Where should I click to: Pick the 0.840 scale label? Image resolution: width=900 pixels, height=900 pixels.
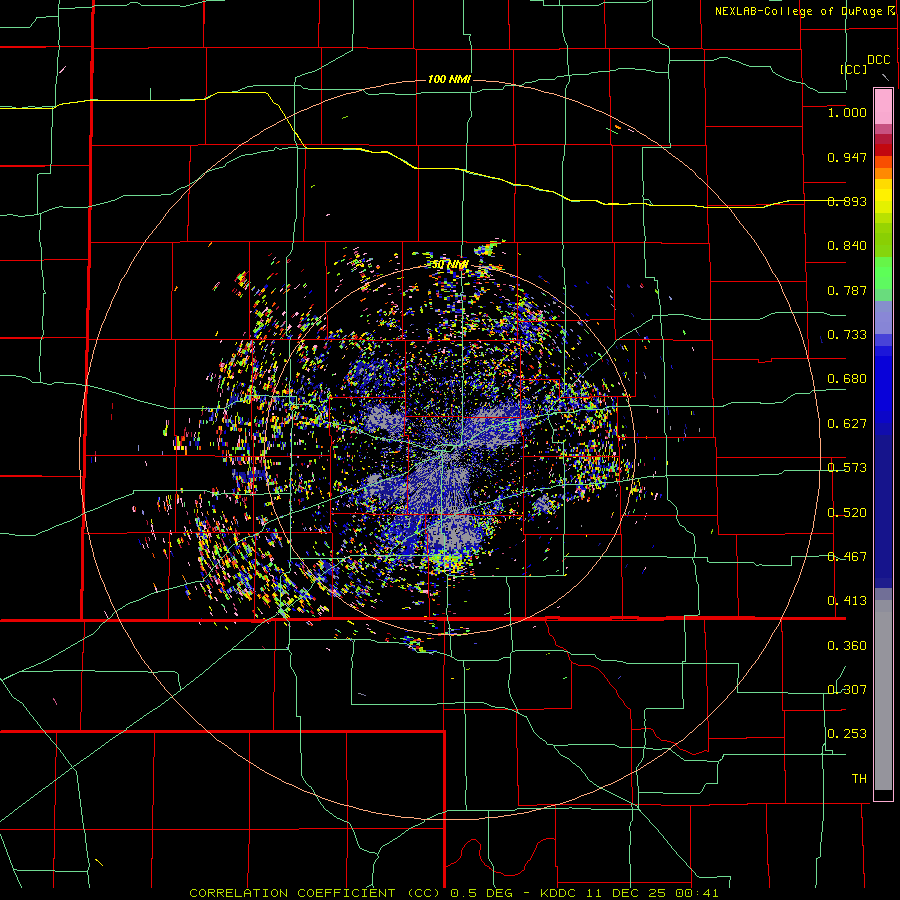(x=847, y=246)
